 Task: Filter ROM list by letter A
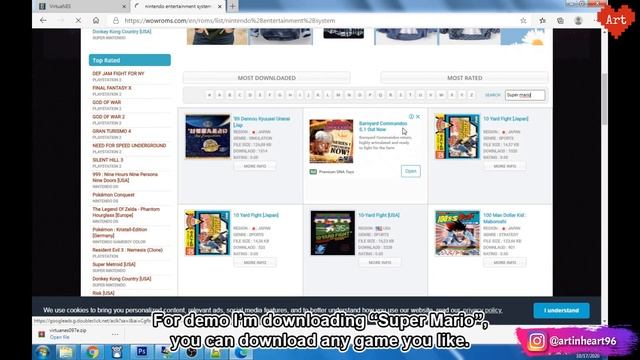(x=220, y=95)
